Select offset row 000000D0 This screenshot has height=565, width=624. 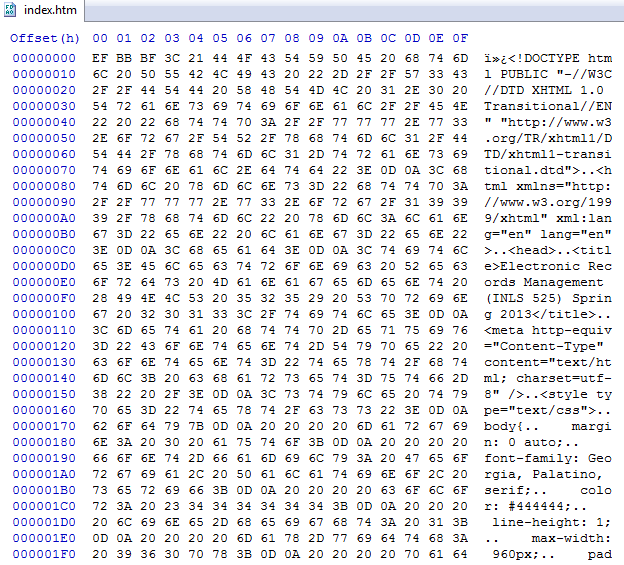pos(44,268)
